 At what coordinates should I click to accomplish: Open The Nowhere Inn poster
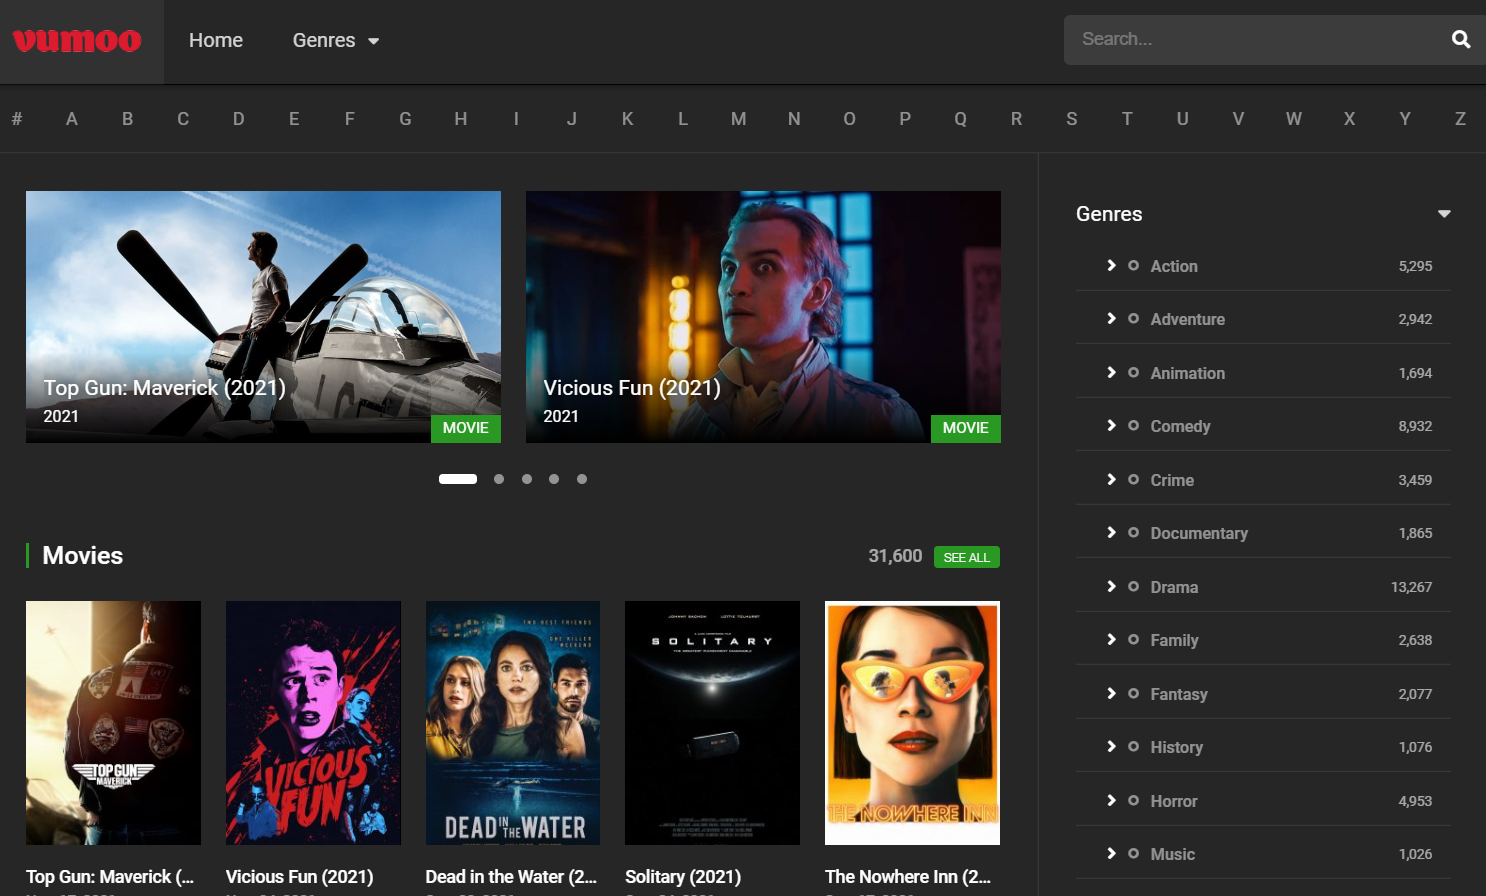(912, 723)
